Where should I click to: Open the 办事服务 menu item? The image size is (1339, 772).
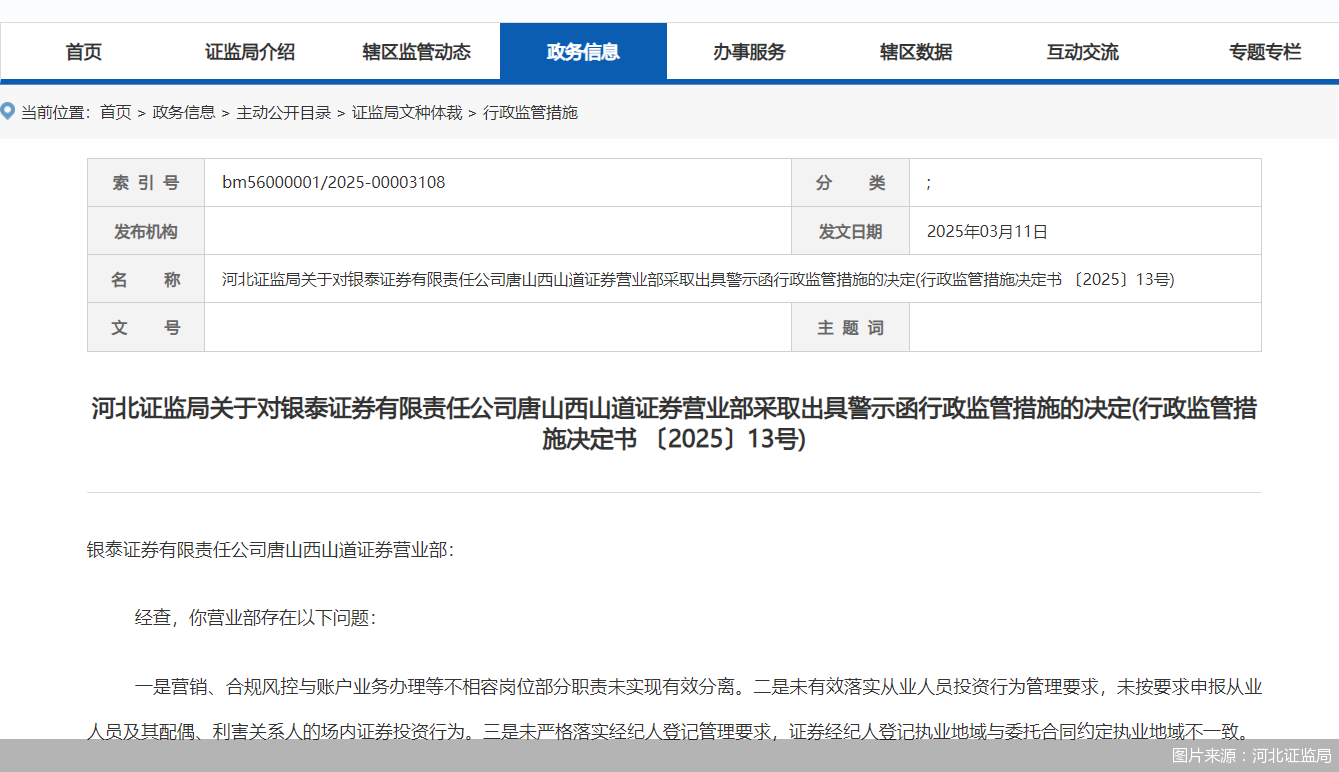pyautogui.click(x=749, y=51)
